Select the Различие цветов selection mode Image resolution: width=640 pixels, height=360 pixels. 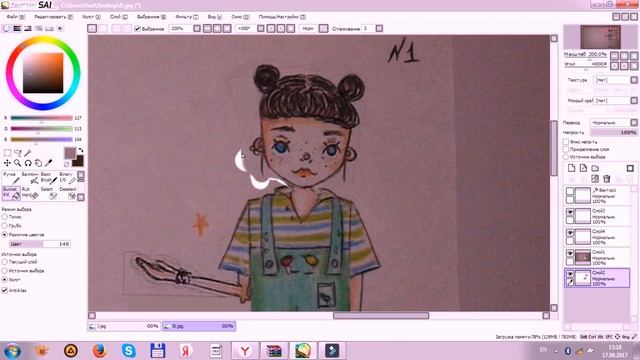tap(4, 235)
